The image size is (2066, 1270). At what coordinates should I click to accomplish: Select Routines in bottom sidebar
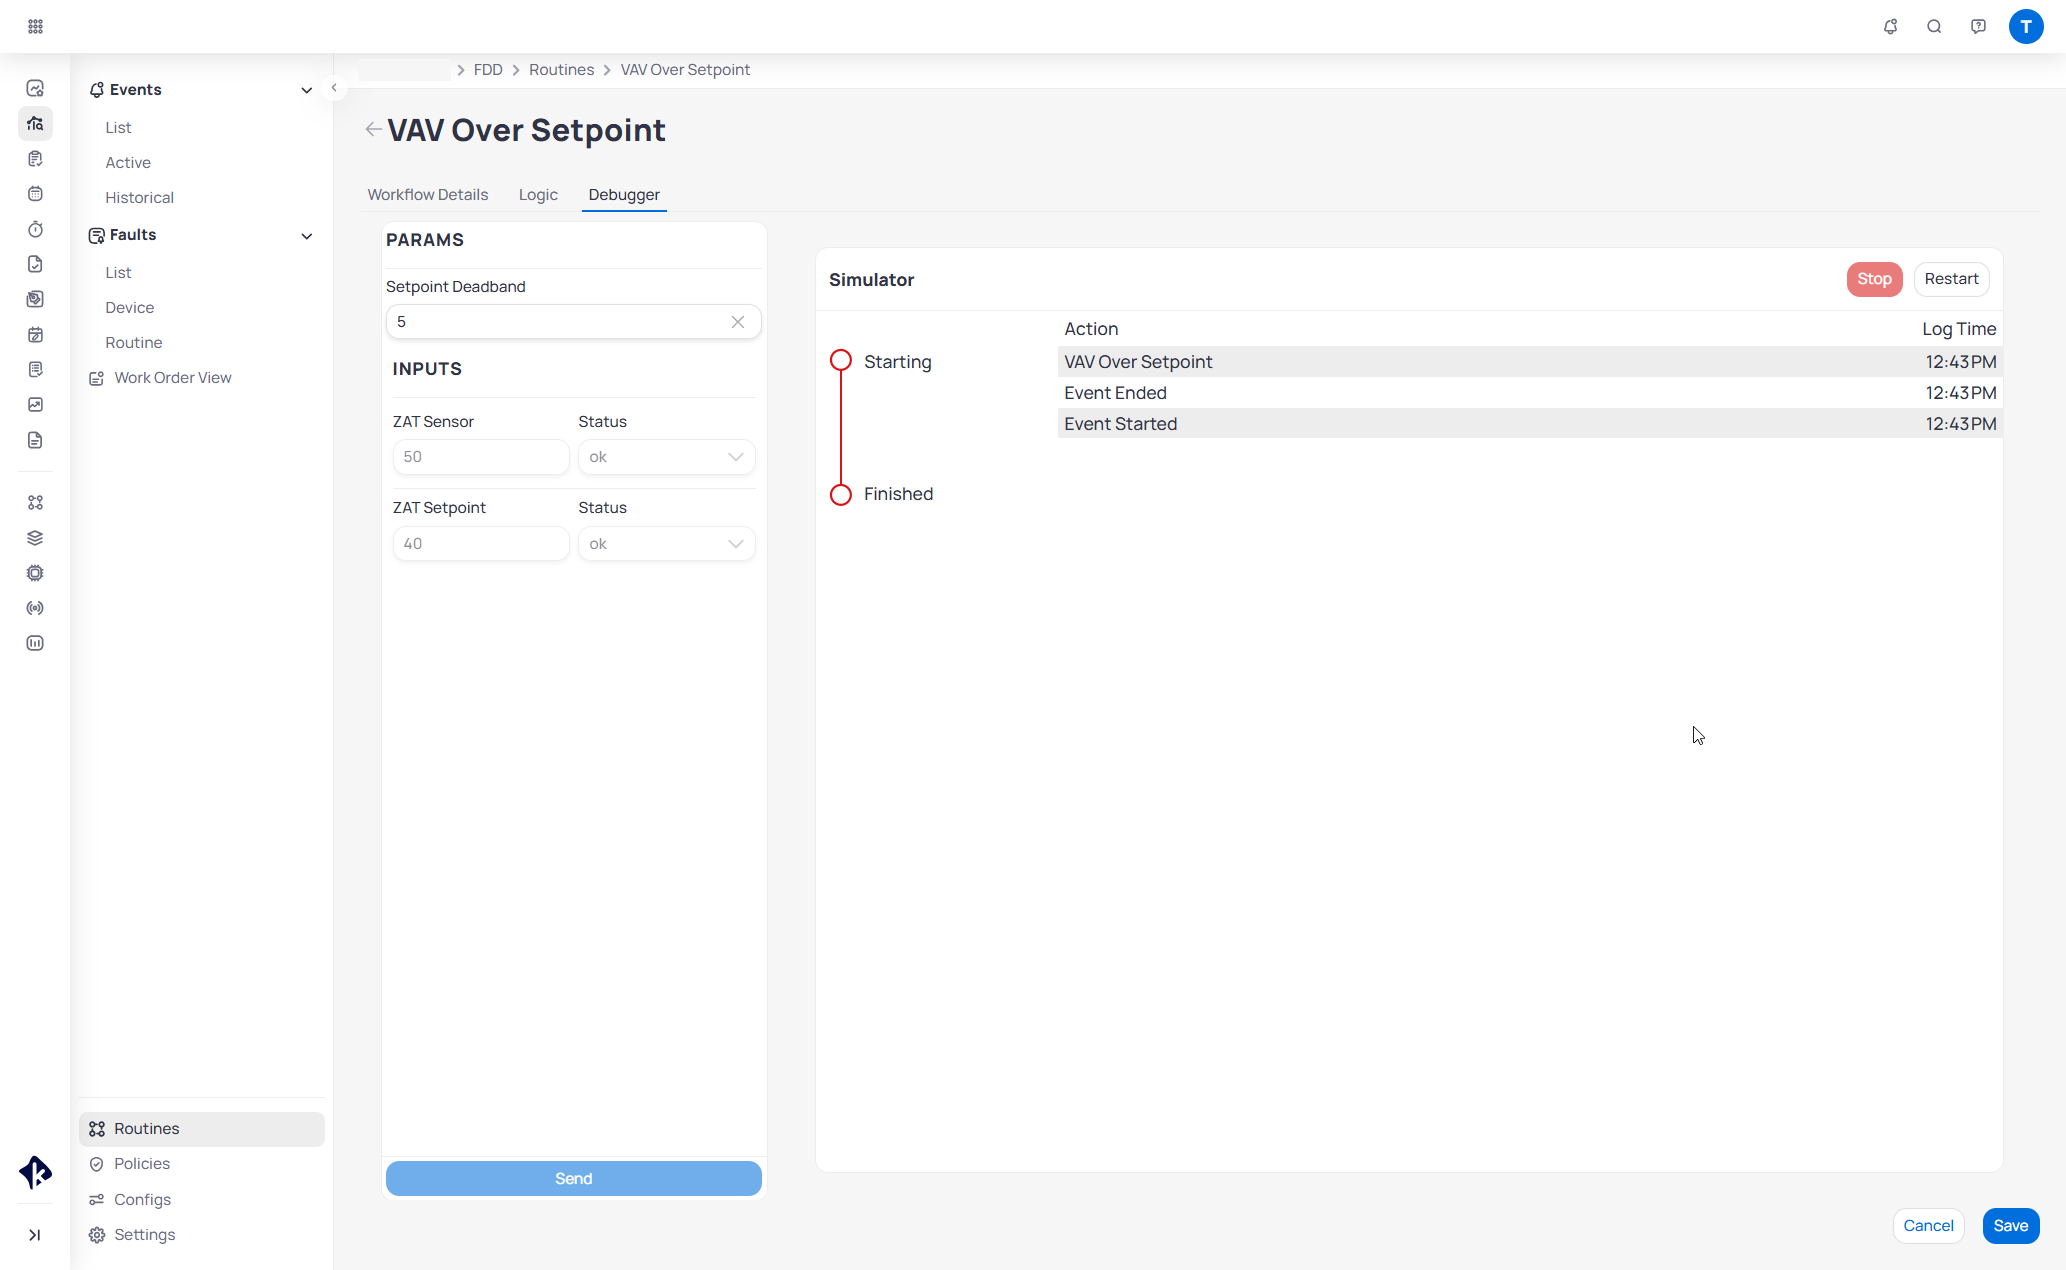(x=202, y=1129)
